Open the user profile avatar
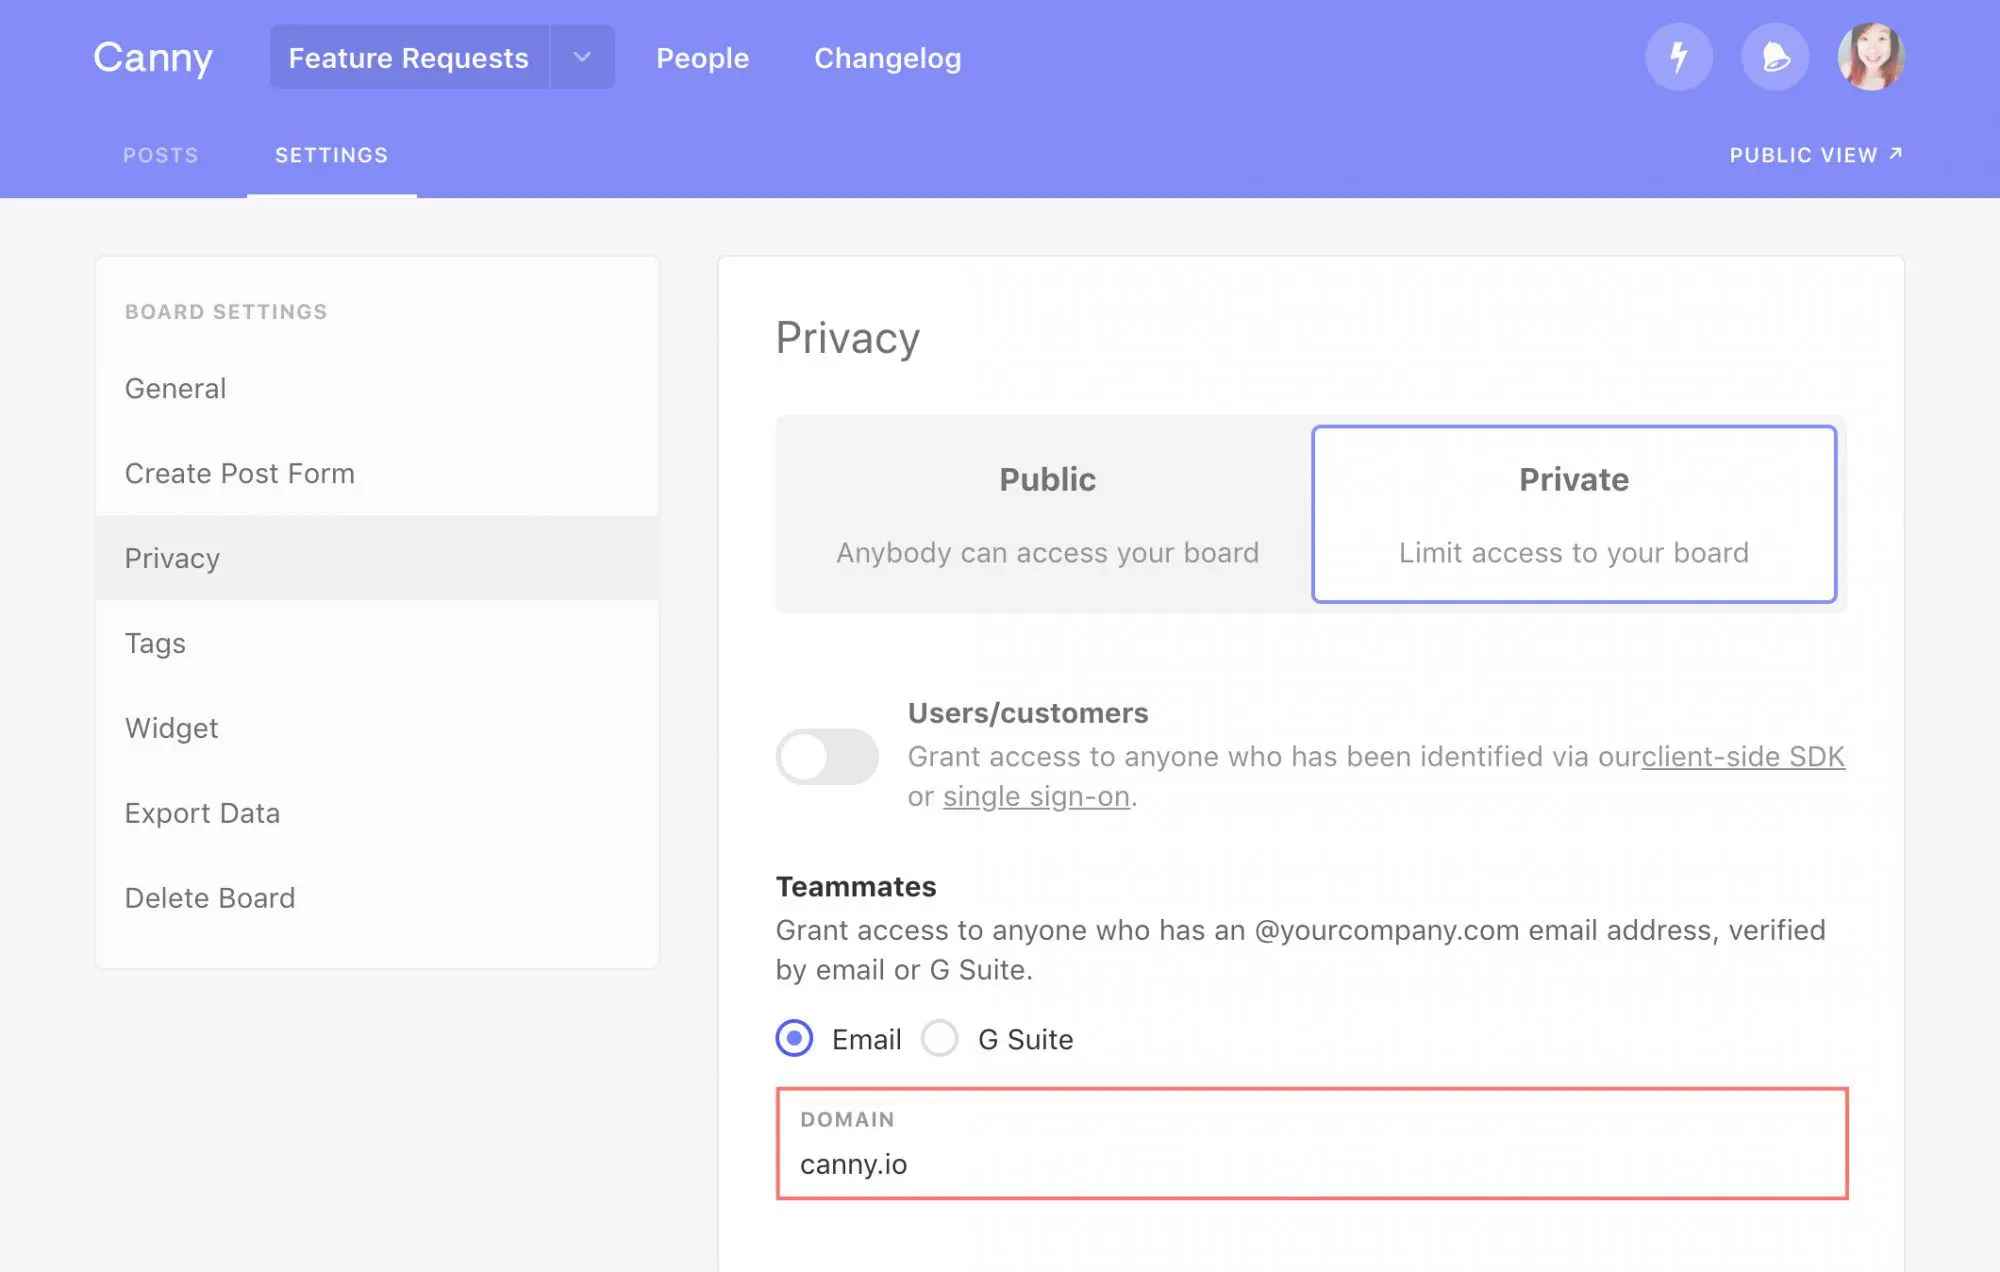Image resolution: width=2000 pixels, height=1272 pixels. tap(1870, 57)
